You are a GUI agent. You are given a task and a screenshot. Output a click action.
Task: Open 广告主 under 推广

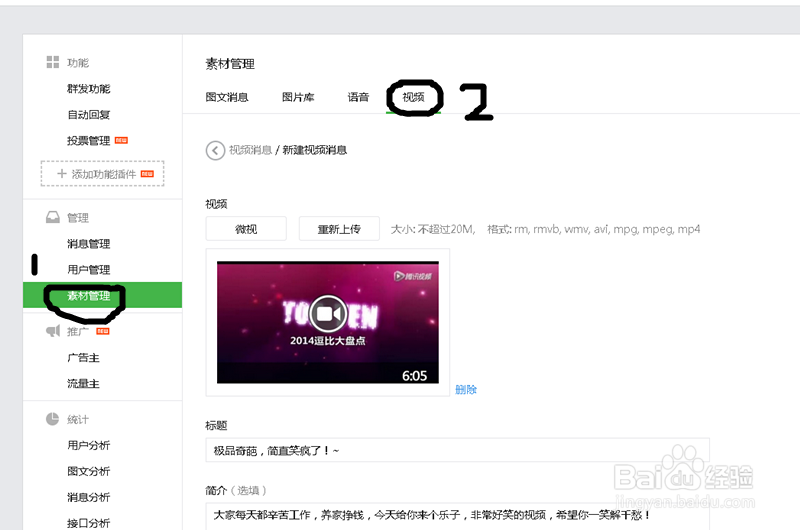click(83, 358)
